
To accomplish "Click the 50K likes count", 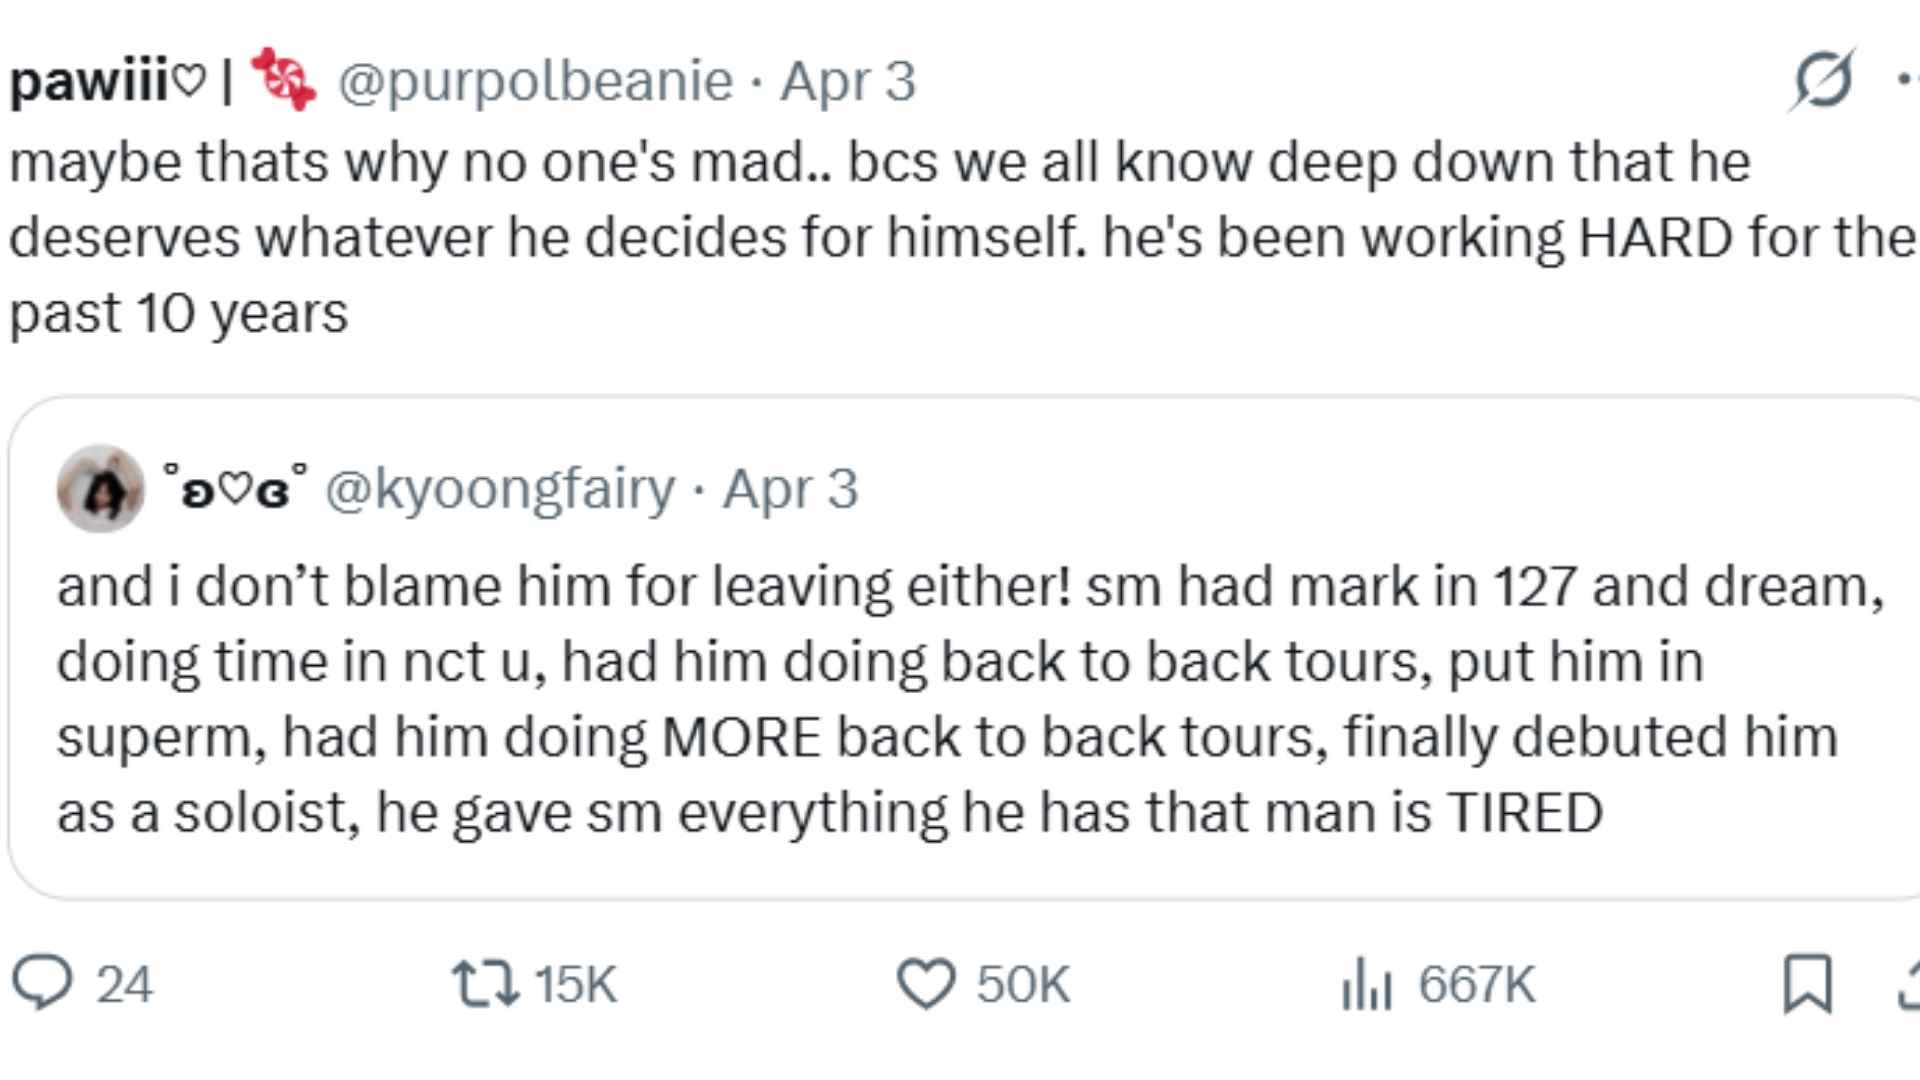I will [1023, 984].
